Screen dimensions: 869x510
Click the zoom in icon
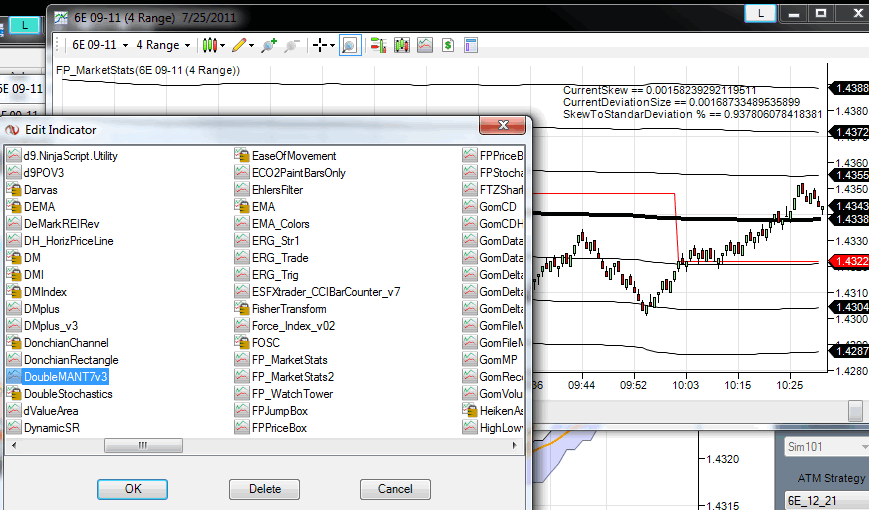269,45
